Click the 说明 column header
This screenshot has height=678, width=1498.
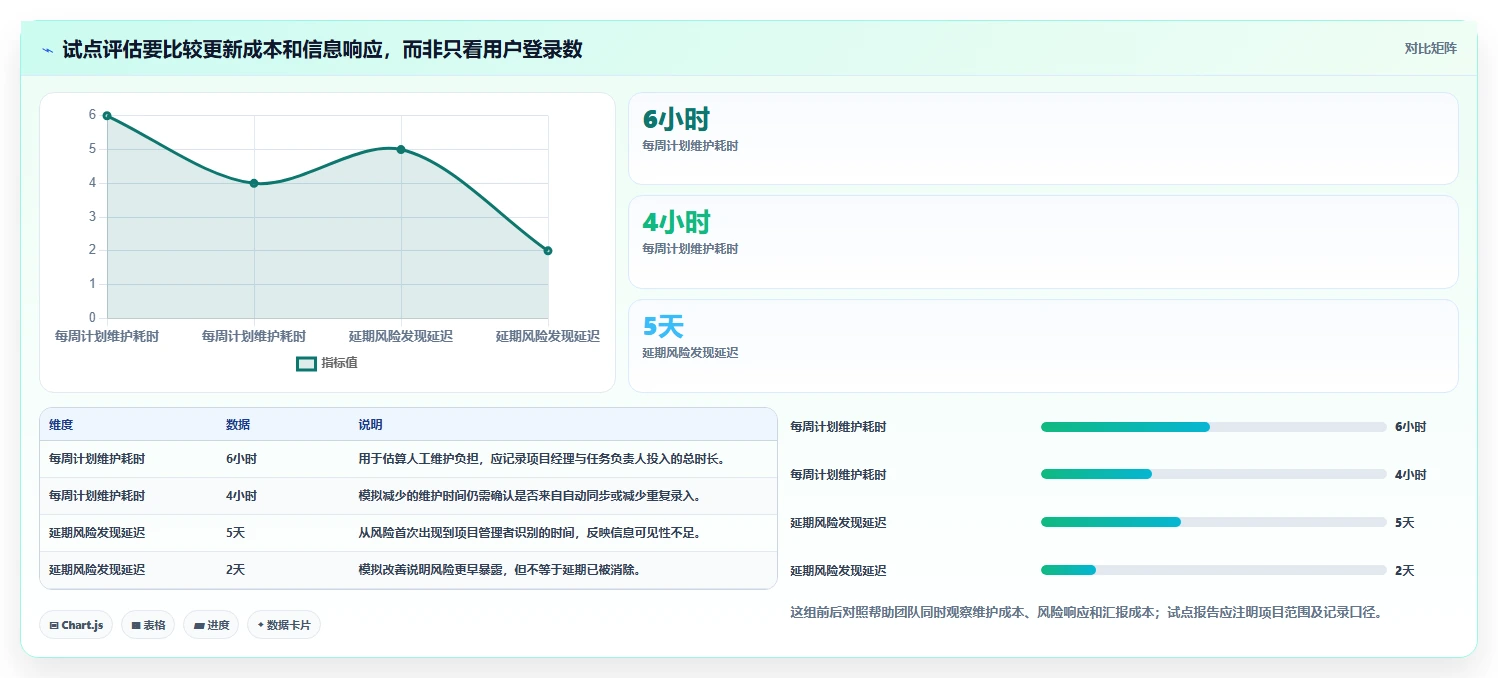click(x=370, y=425)
